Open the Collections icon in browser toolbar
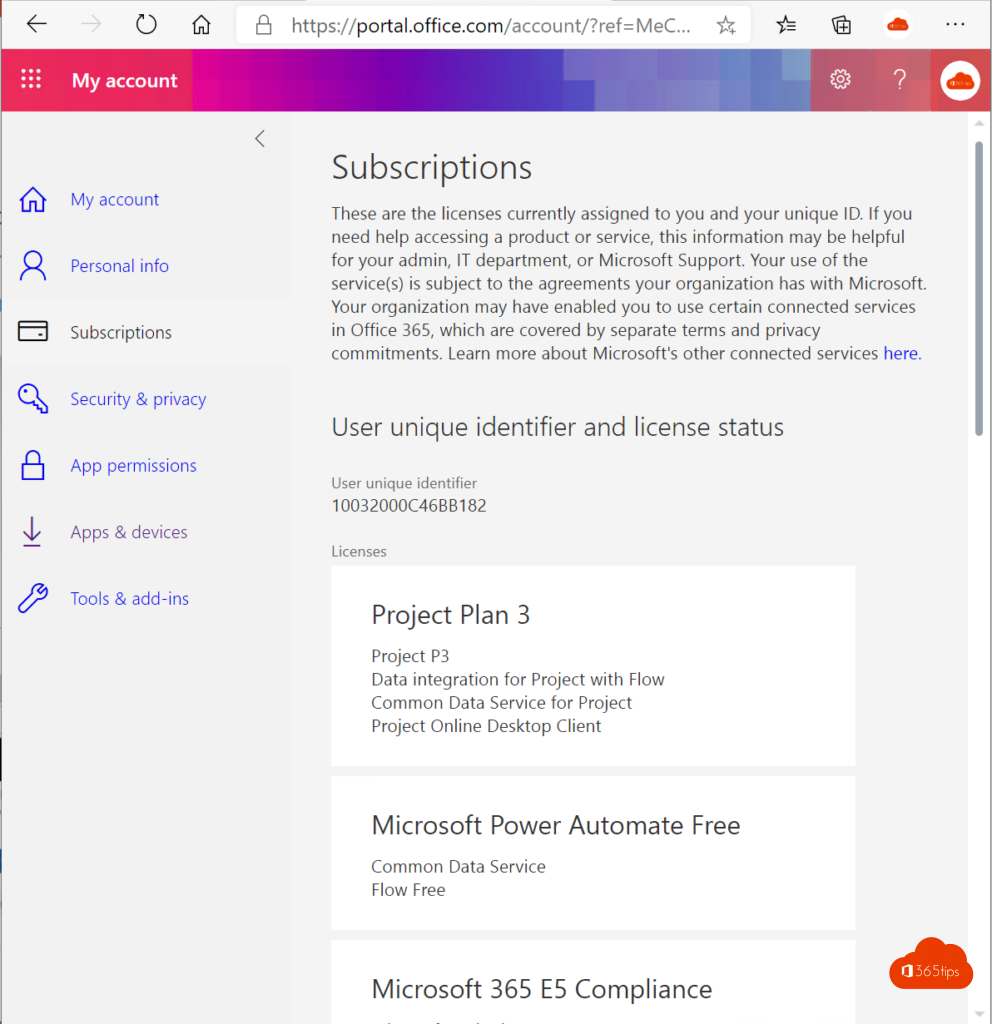This screenshot has height=1024, width=992. pos(841,25)
